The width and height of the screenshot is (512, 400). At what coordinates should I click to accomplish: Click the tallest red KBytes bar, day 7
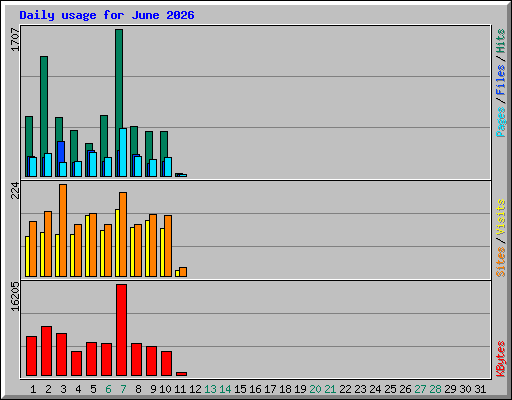pyautogui.click(x=121, y=330)
